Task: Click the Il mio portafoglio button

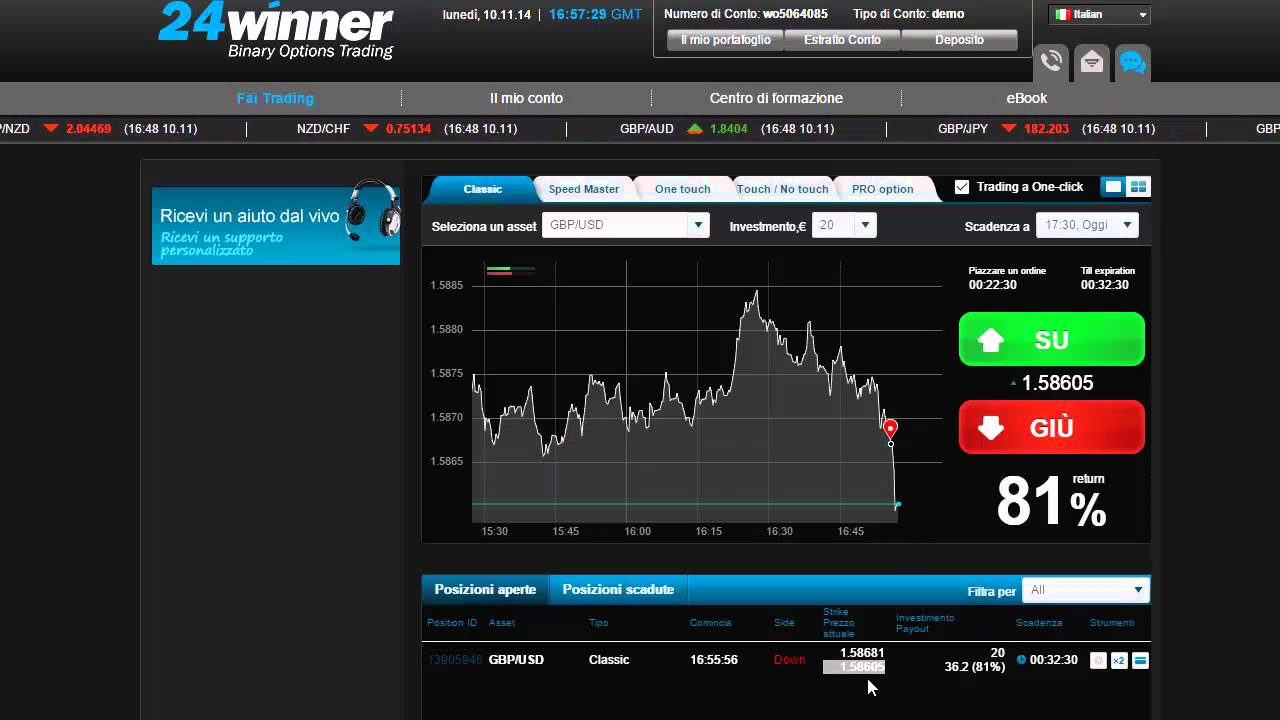Action: click(x=726, y=40)
